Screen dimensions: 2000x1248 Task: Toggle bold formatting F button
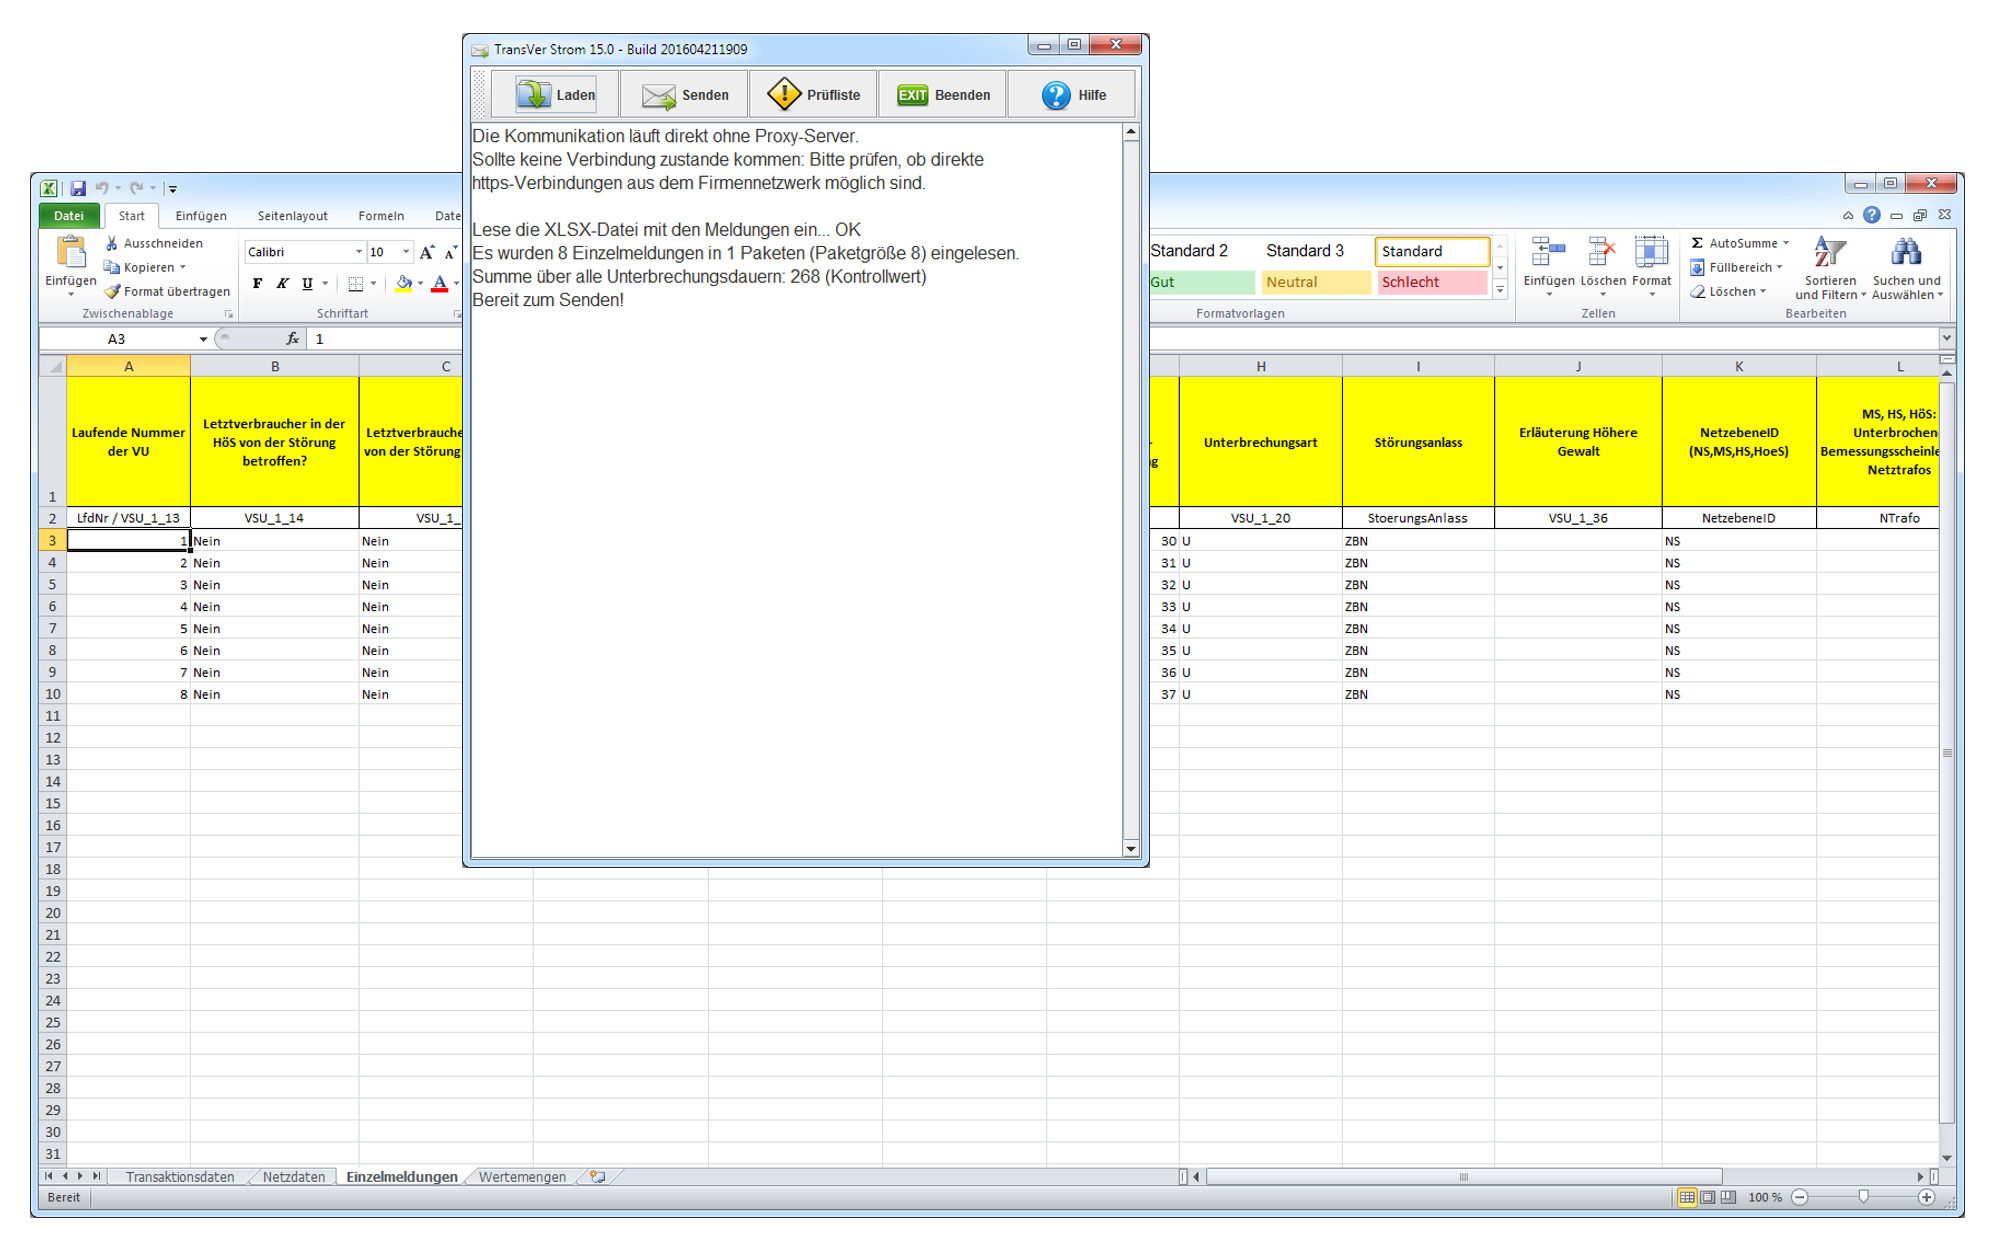258,284
